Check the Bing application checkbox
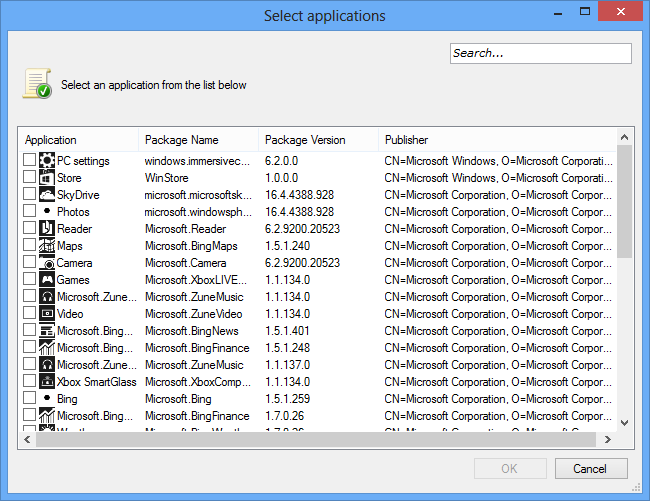Viewport: 650px width, 501px height. tap(29, 399)
